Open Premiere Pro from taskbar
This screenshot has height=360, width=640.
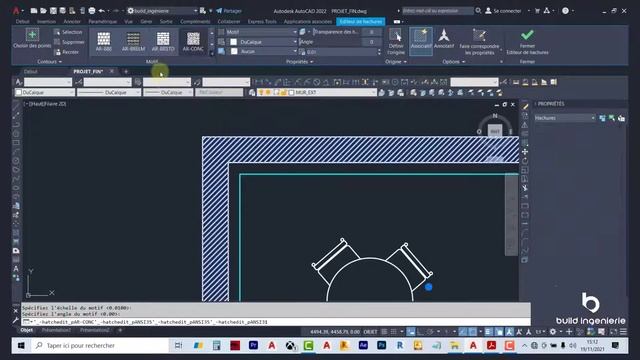coord(253,346)
